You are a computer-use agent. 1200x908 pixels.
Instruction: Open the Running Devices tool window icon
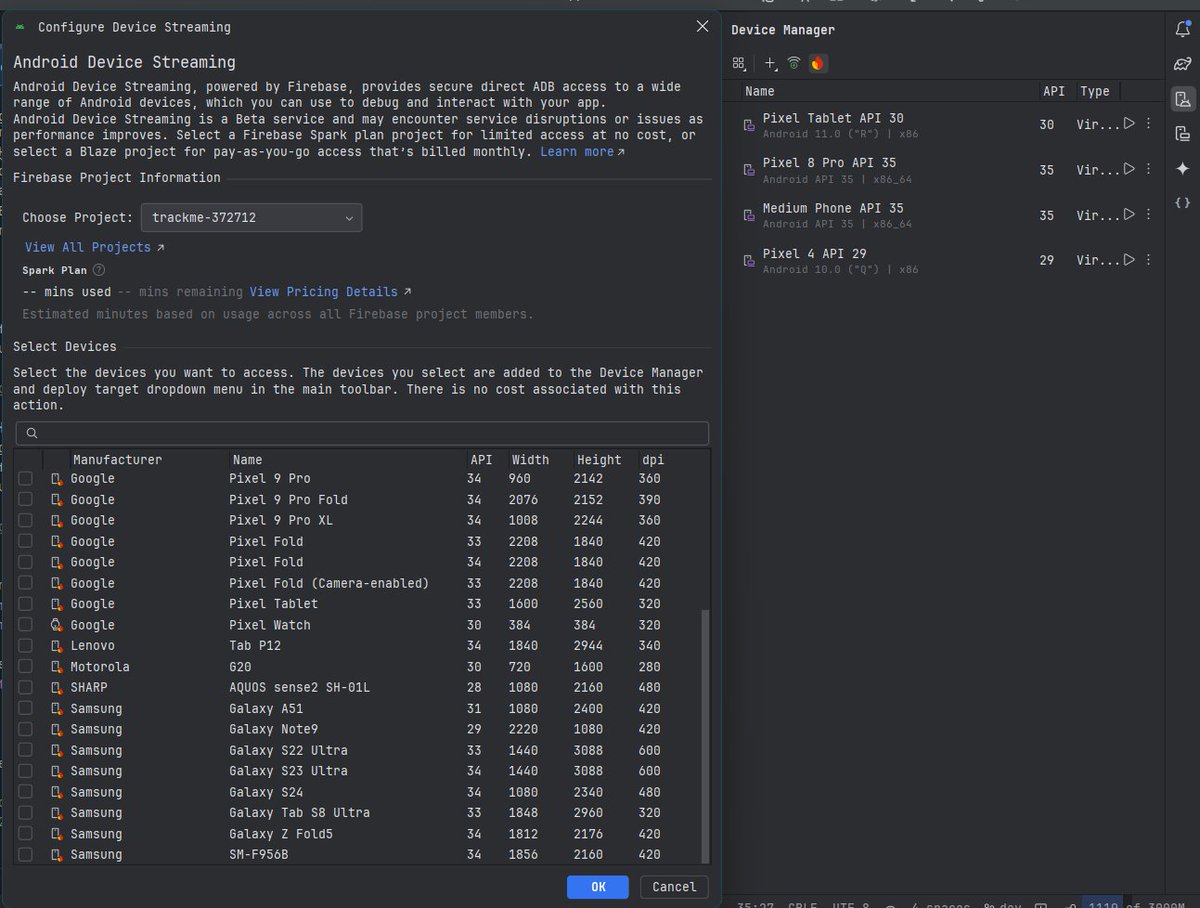pos(1183,133)
